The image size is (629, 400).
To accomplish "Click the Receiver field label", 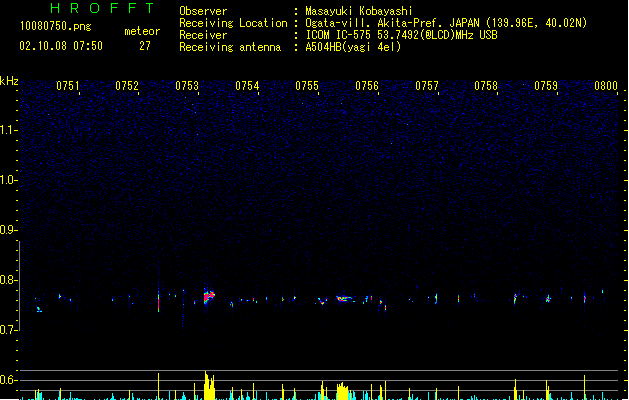I will tap(203, 35).
